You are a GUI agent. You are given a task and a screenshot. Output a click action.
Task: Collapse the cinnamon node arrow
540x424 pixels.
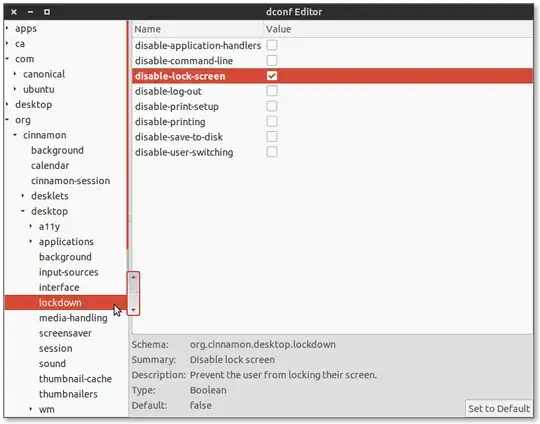pyautogui.click(x=15, y=135)
